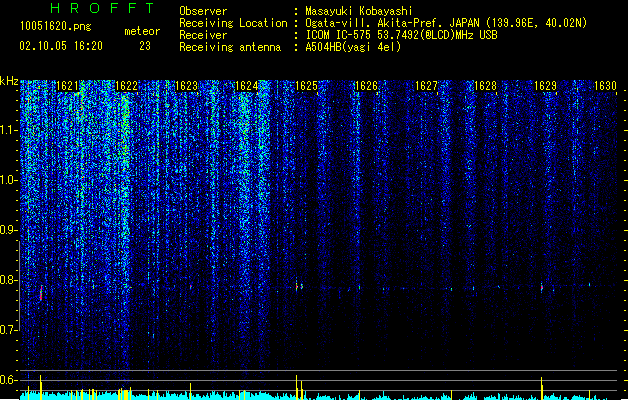Click the 1624 time marker
The image size is (629, 400).
[x=246, y=86]
